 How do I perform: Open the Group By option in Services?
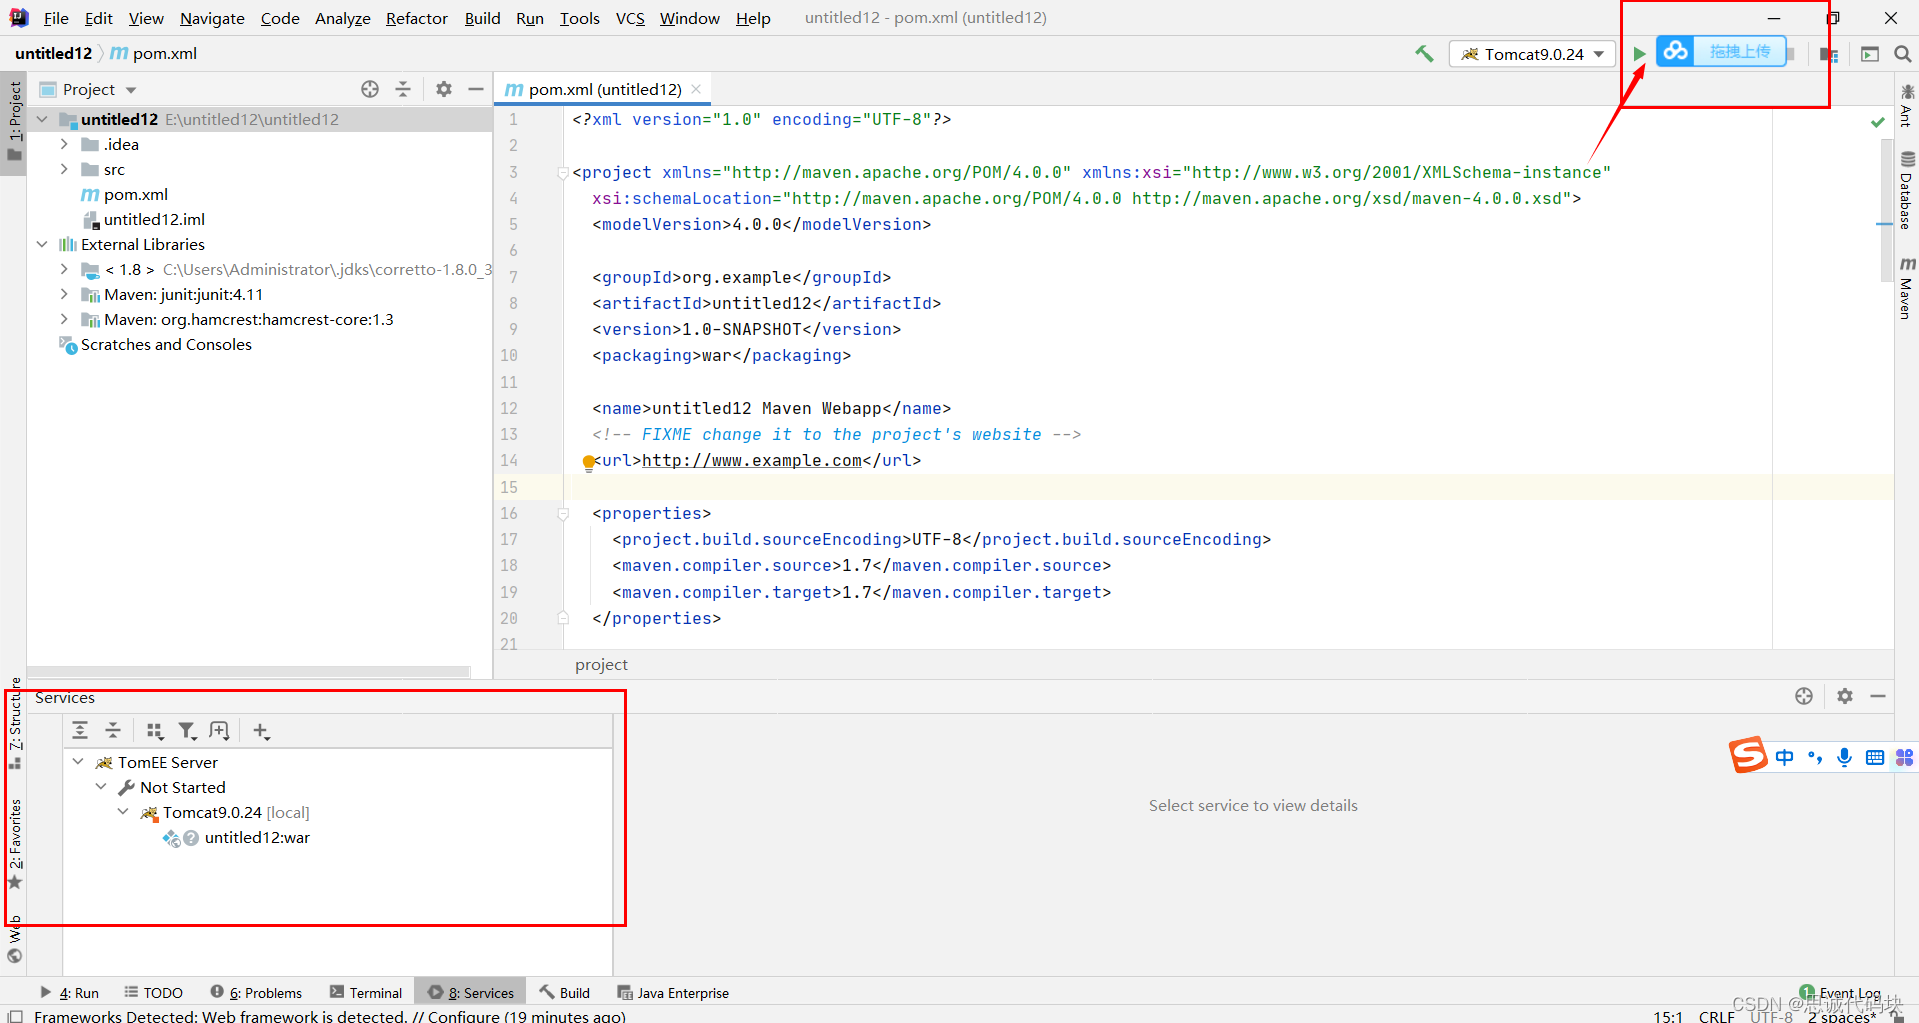pos(155,731)
